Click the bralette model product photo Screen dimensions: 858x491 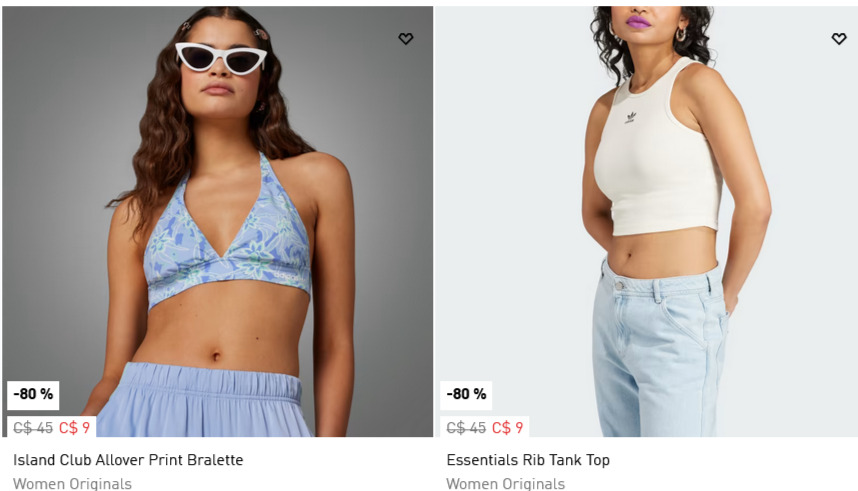[218, 221]
